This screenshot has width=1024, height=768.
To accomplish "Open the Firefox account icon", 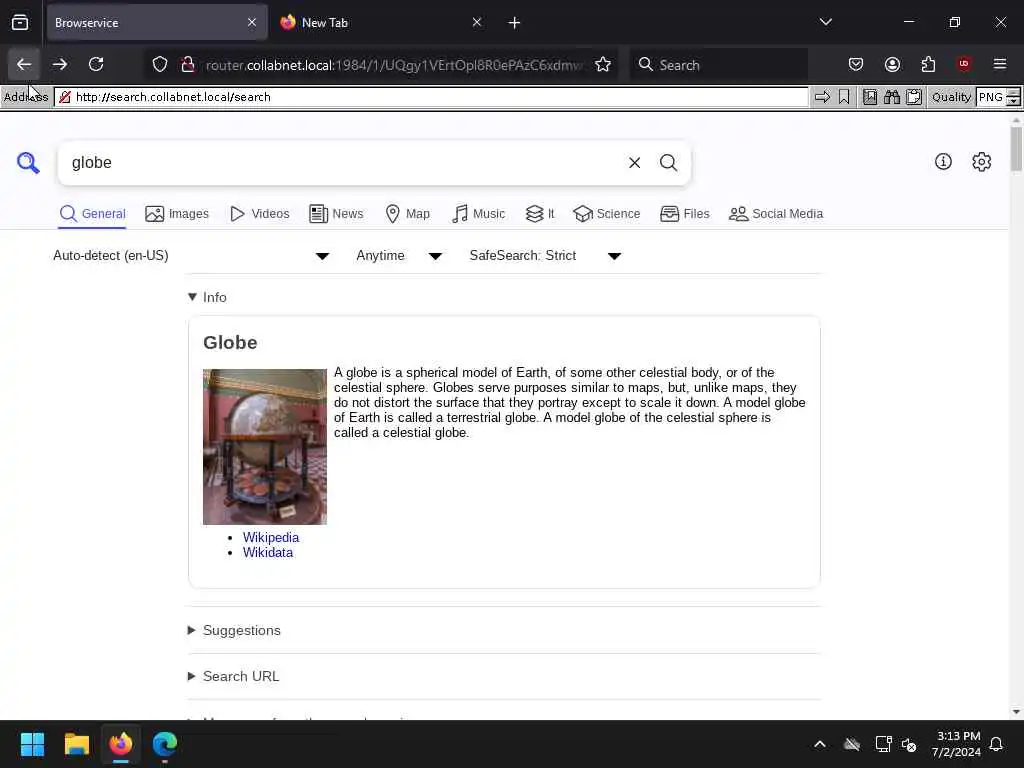I will 892,64.
